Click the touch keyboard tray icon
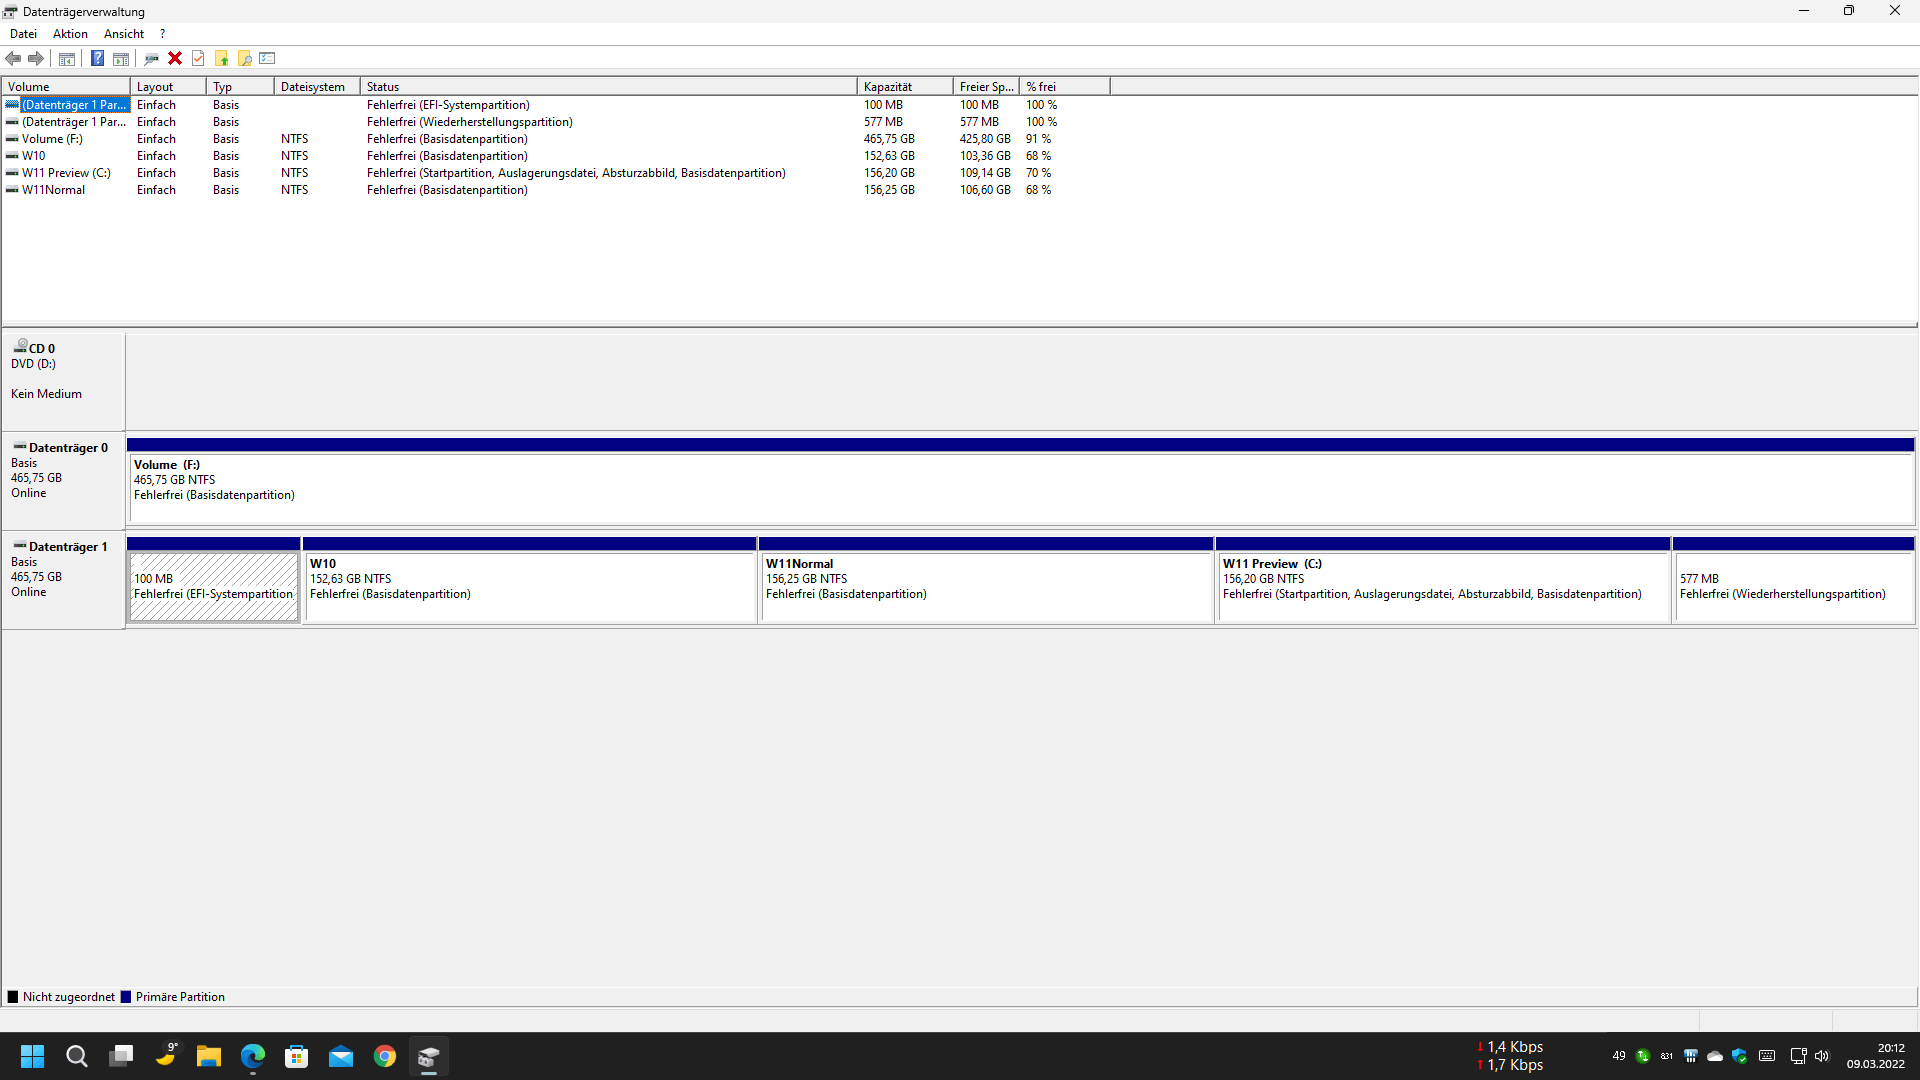Image resolution: width=1920 pixels, height=1080 pixels. pos(1767,1056)
